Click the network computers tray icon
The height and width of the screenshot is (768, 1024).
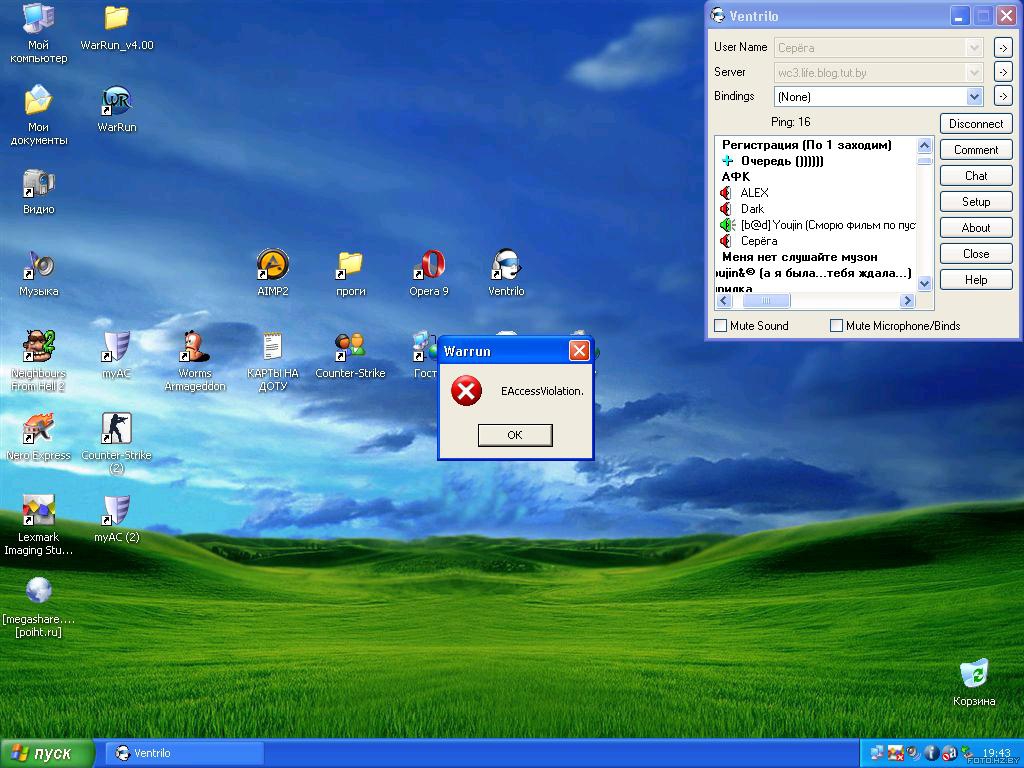[877, 753]
